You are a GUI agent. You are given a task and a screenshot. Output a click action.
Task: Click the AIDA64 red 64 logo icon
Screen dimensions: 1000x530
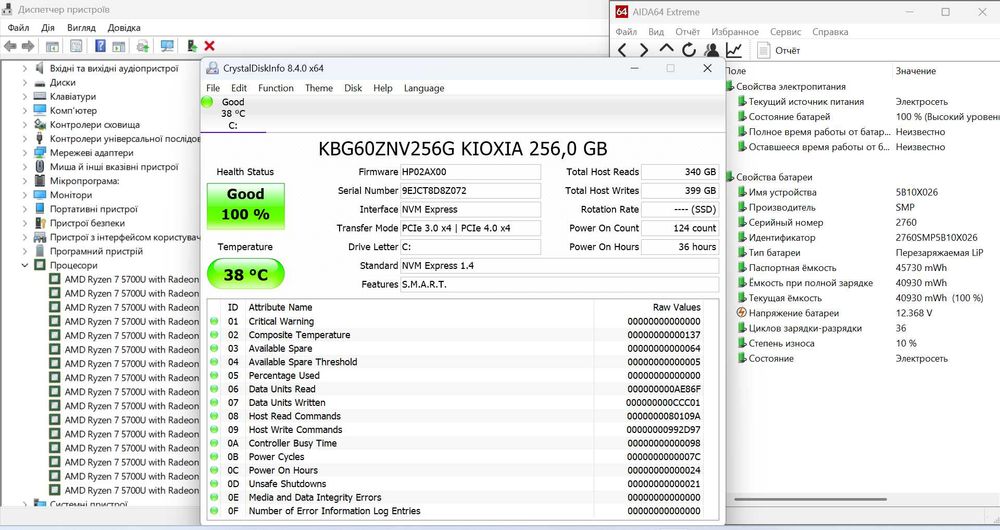click(622, 11)
